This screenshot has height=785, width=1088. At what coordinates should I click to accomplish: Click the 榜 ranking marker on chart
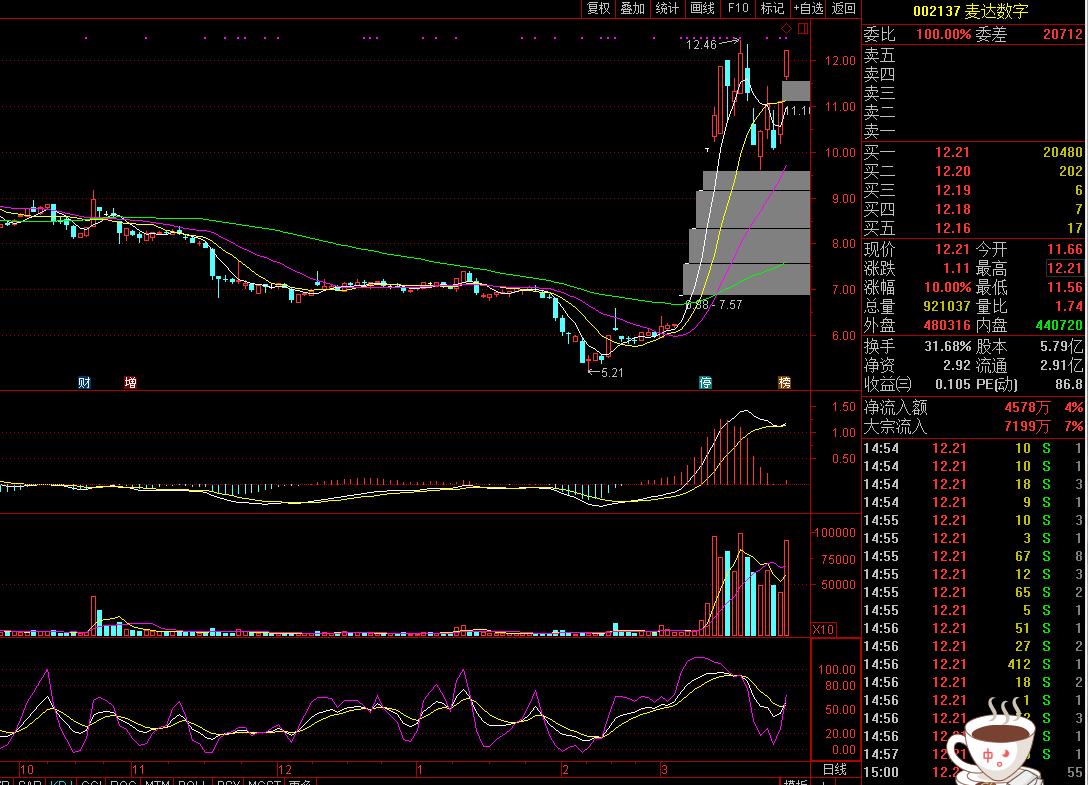785,382
